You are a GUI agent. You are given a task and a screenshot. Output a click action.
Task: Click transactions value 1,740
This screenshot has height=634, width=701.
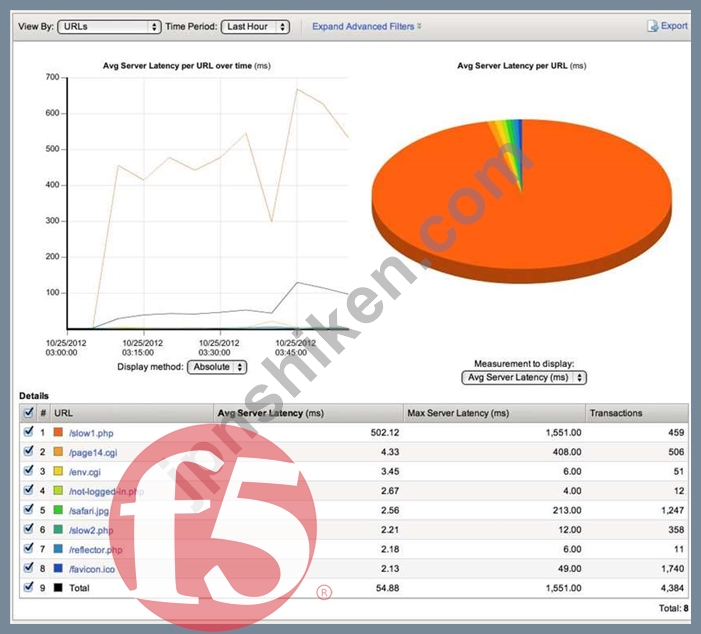tap(672, 569)
